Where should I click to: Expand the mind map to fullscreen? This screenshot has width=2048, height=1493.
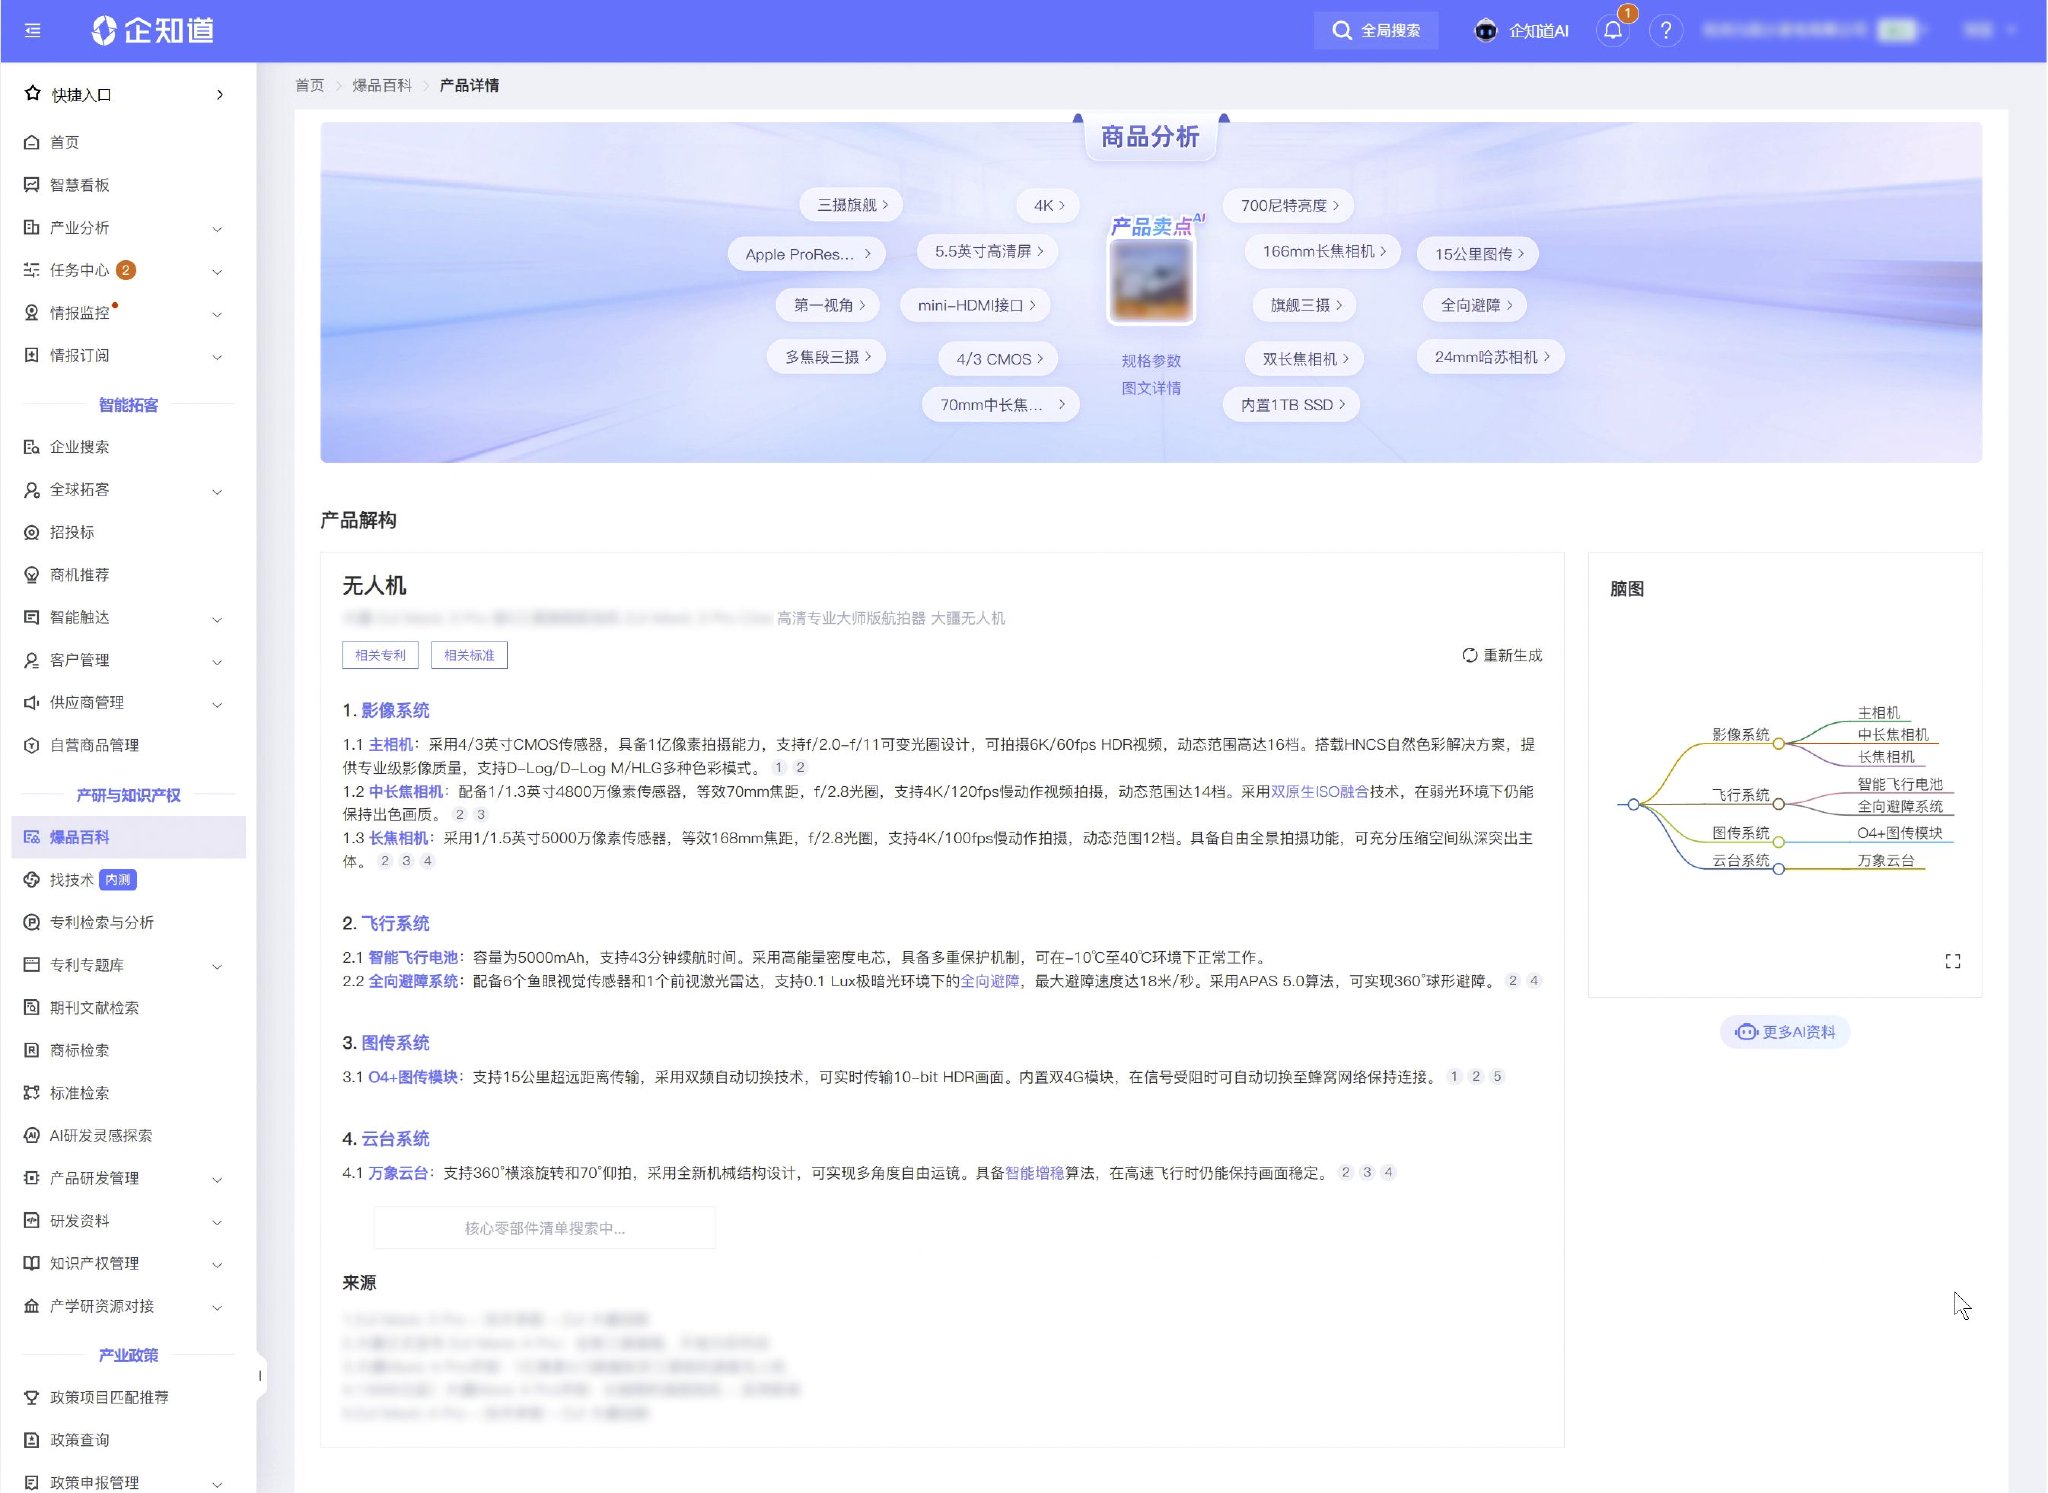tap(1952, 961)
